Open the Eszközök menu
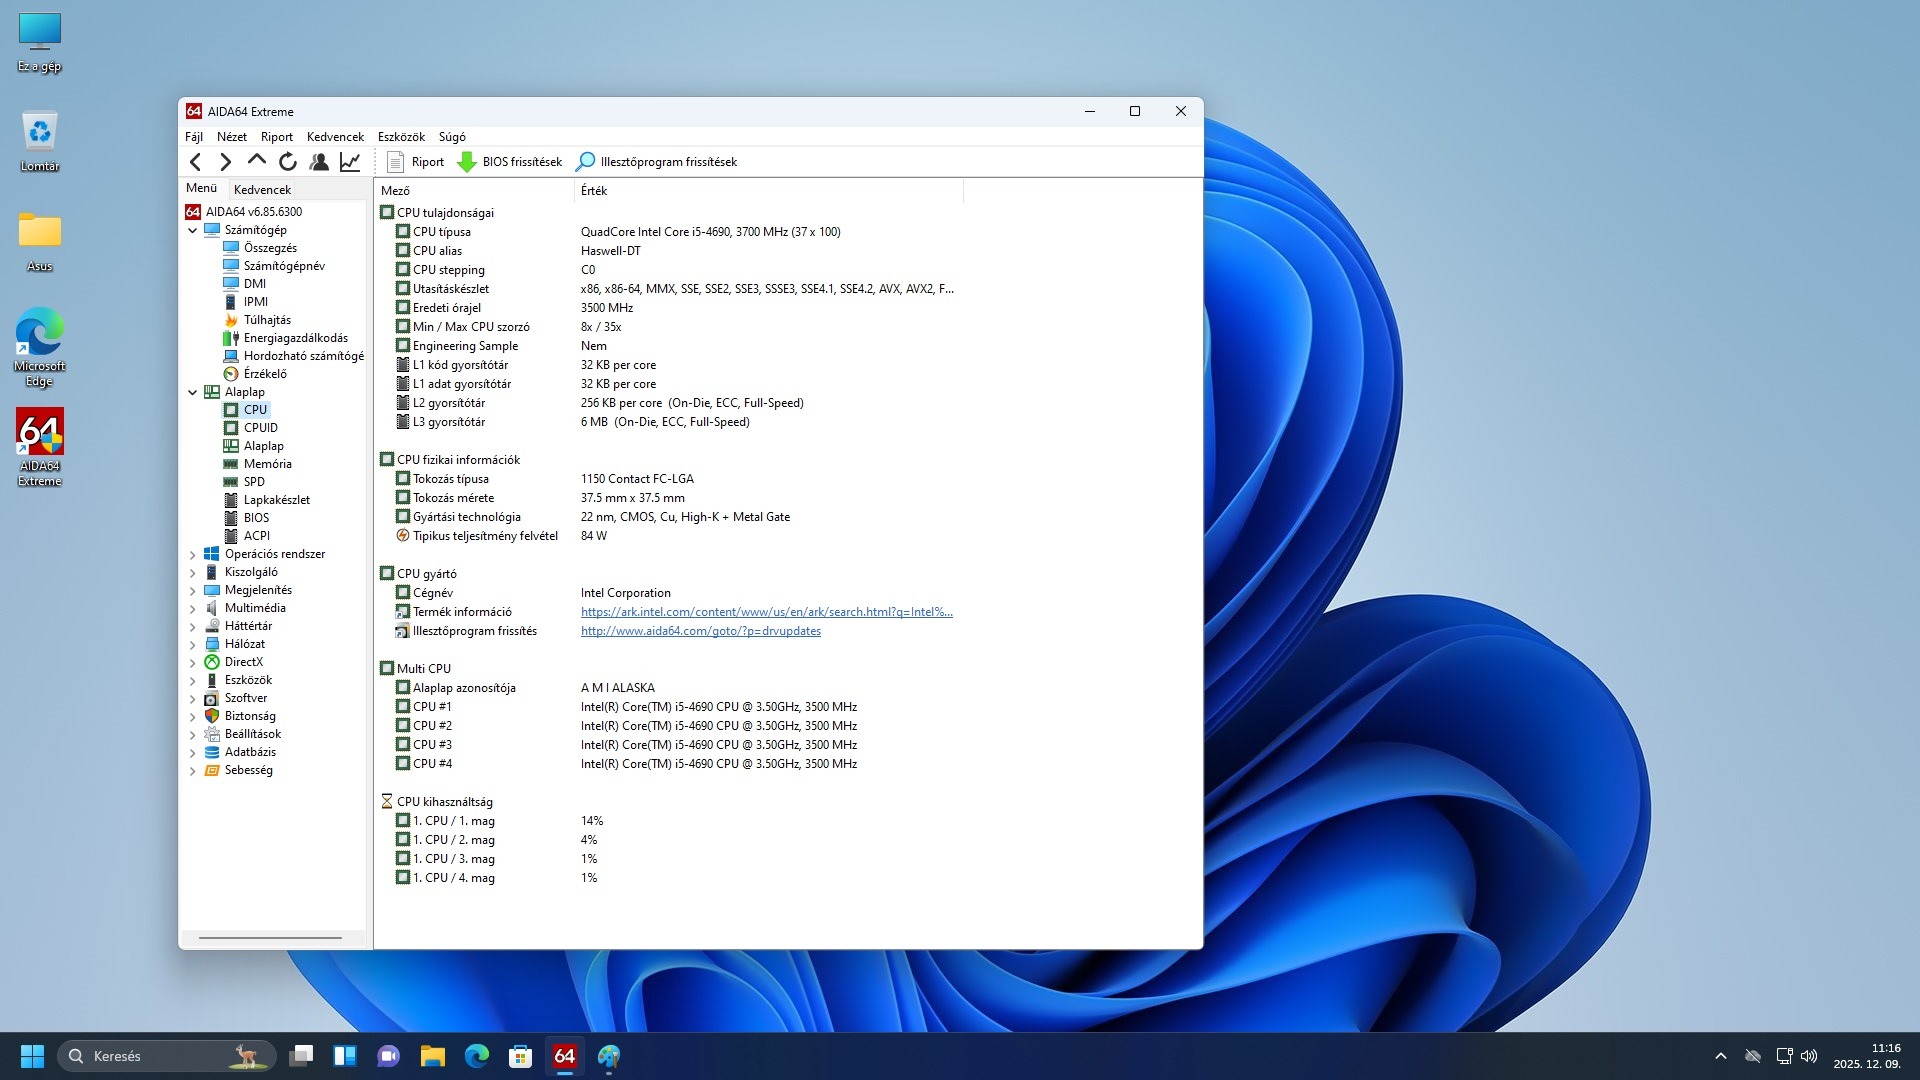 401,137
